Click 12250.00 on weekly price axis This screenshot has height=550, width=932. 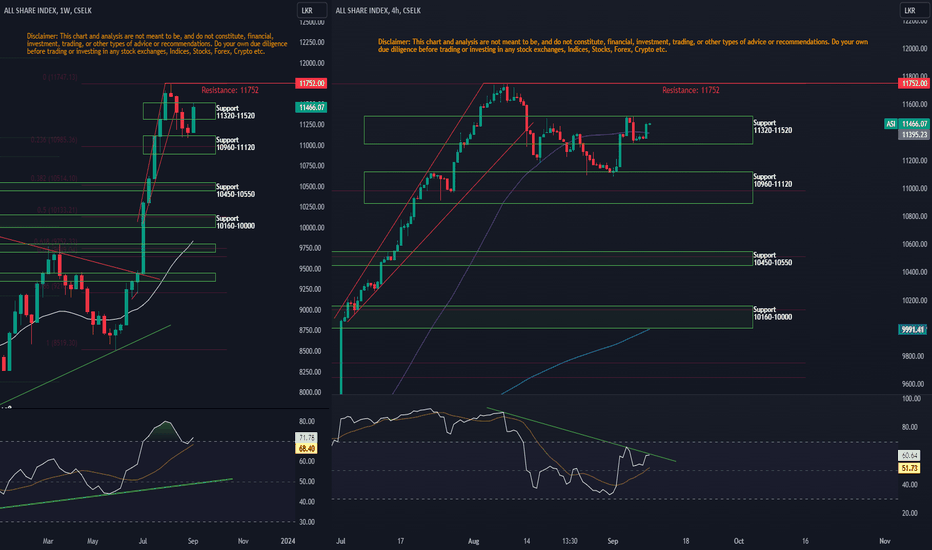coord(312,42)
